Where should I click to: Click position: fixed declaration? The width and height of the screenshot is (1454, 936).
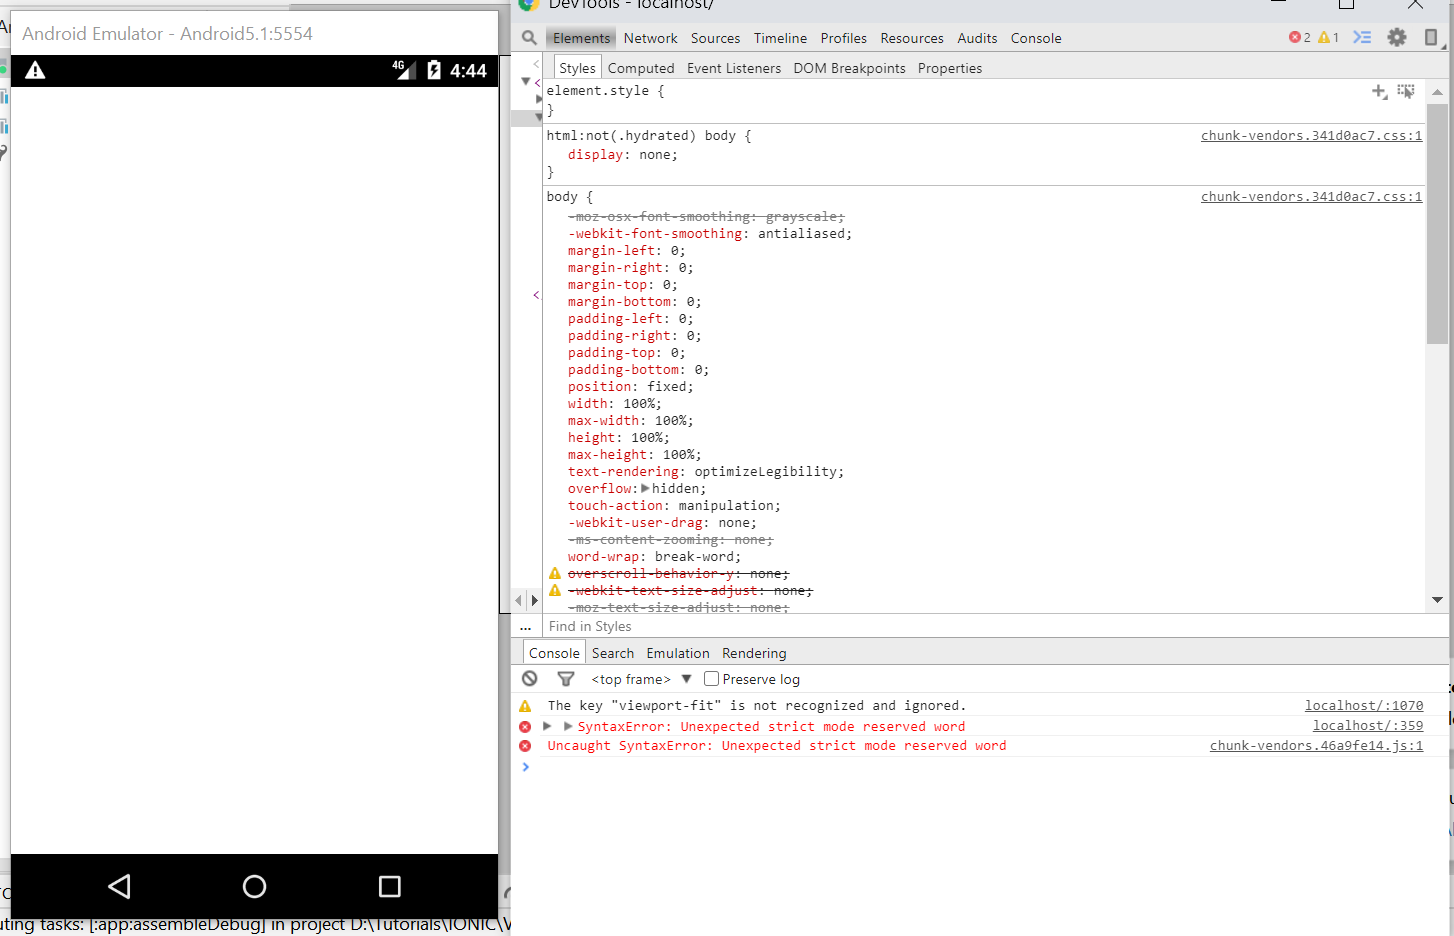(x=631, y=387)
